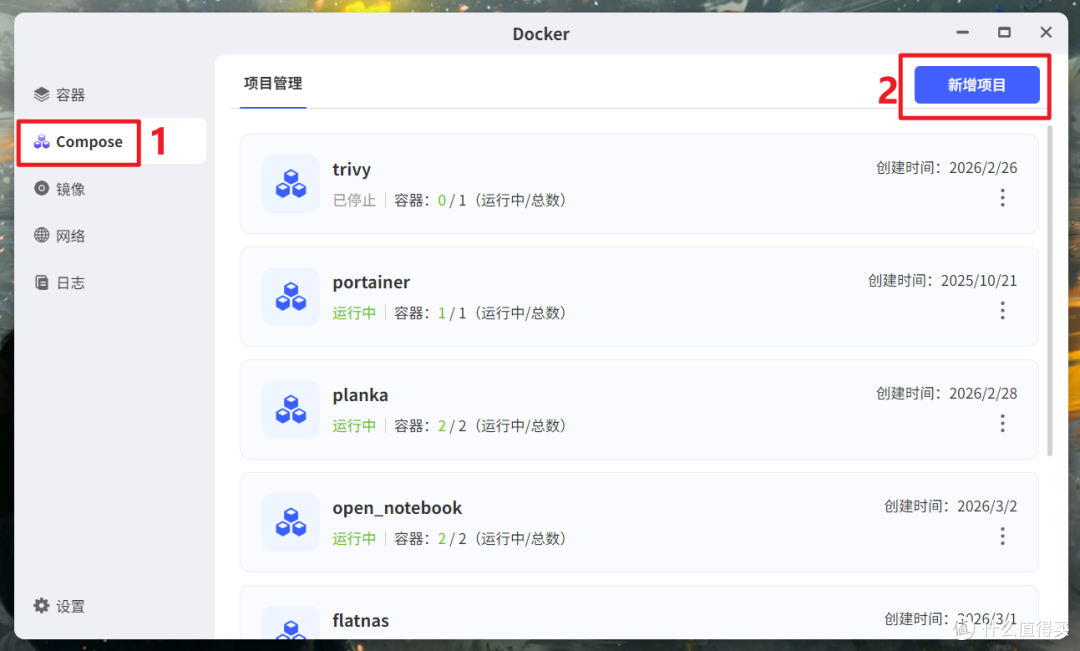Open the open_notebook project name
Image resolution: width=1080 pixels, height=651 pixels.
coord(397,508)
